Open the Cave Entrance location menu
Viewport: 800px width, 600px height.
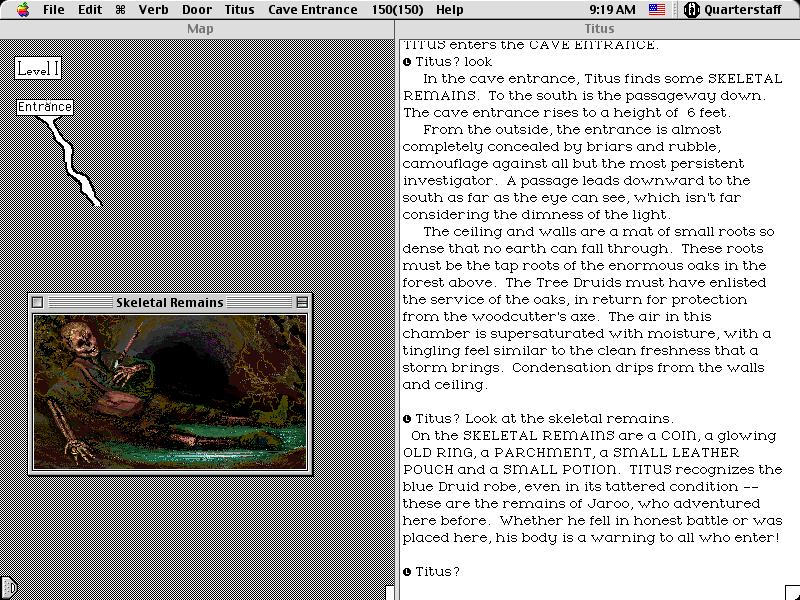click(x=312, y=9)
